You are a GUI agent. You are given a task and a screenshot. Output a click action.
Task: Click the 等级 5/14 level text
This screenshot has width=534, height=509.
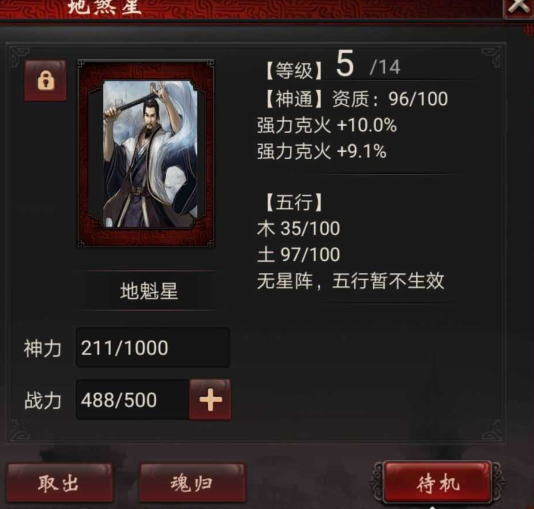point(332,66)
